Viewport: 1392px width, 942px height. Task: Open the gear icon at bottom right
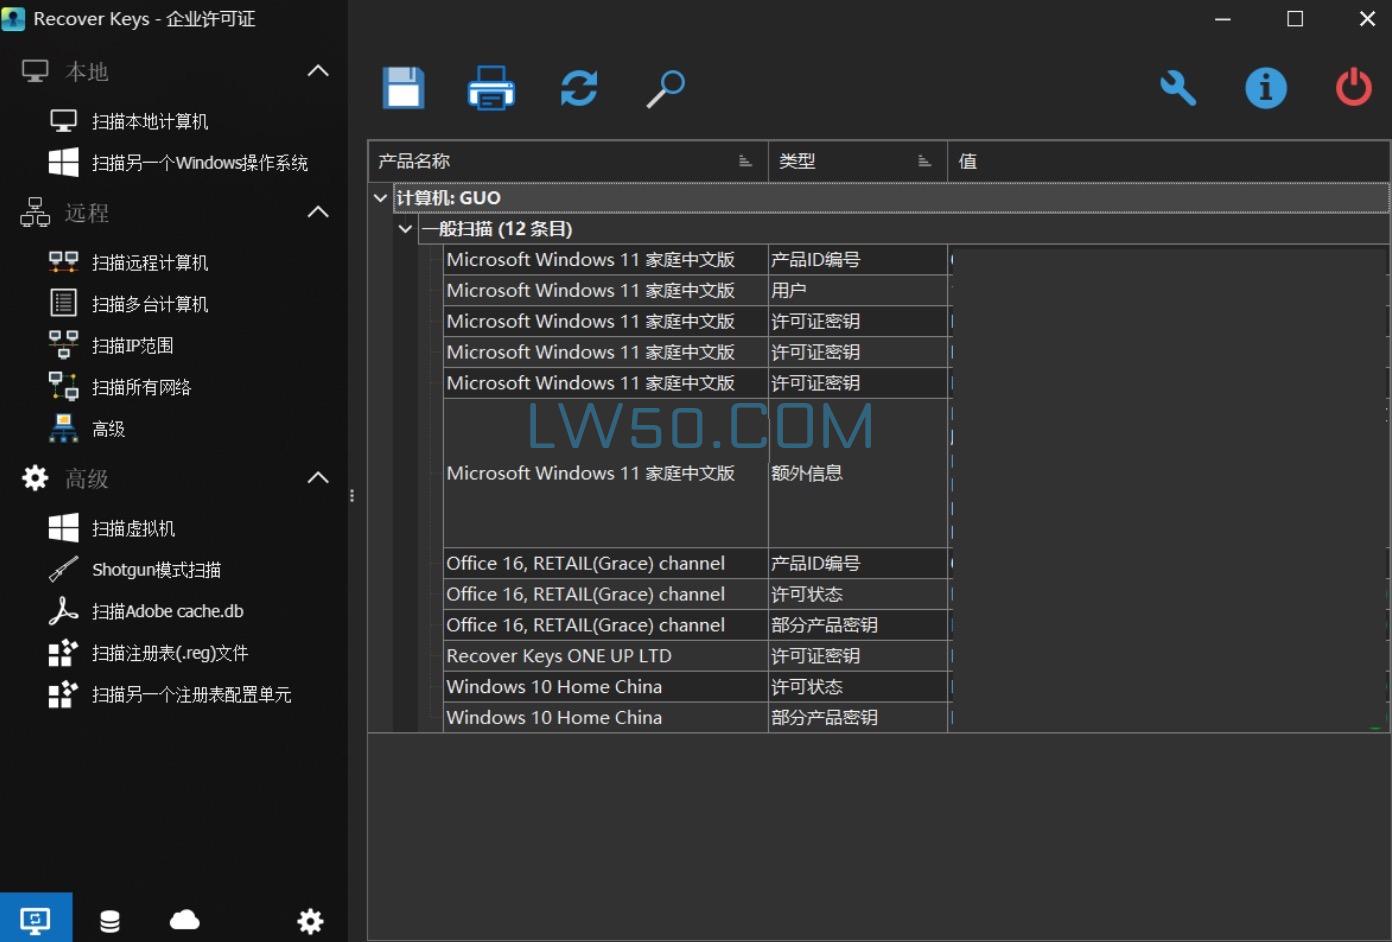[x=311, y=920]
